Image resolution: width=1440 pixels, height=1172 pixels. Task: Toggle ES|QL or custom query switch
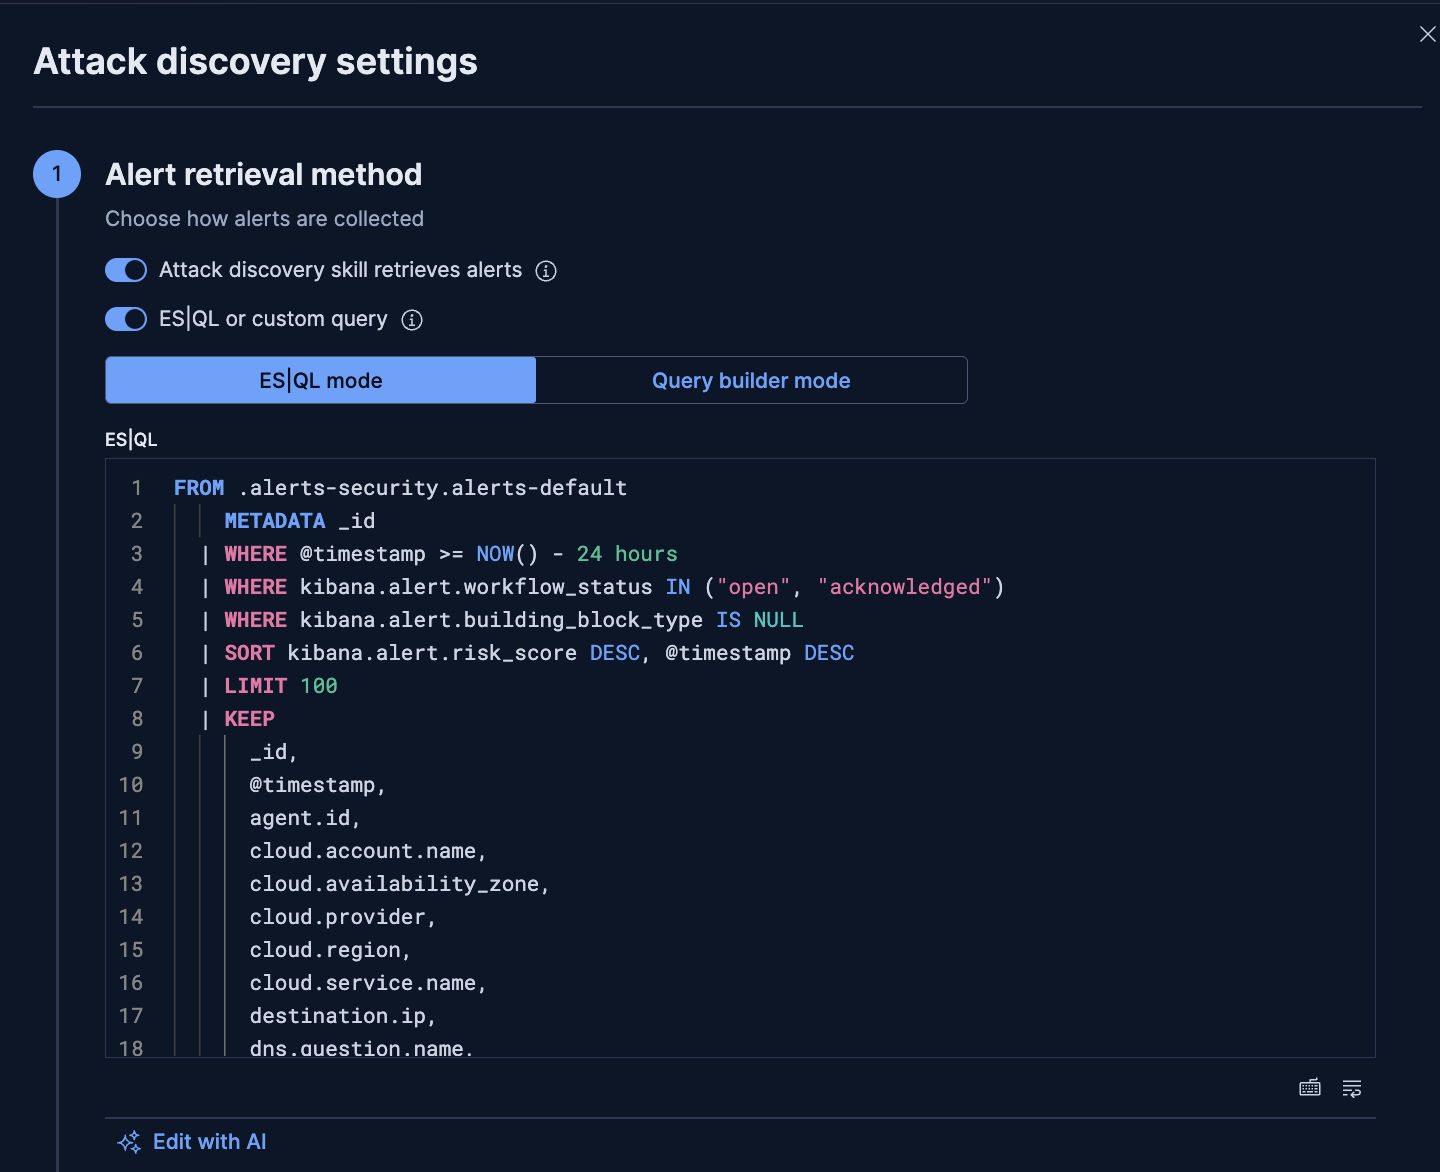[126, 319]
